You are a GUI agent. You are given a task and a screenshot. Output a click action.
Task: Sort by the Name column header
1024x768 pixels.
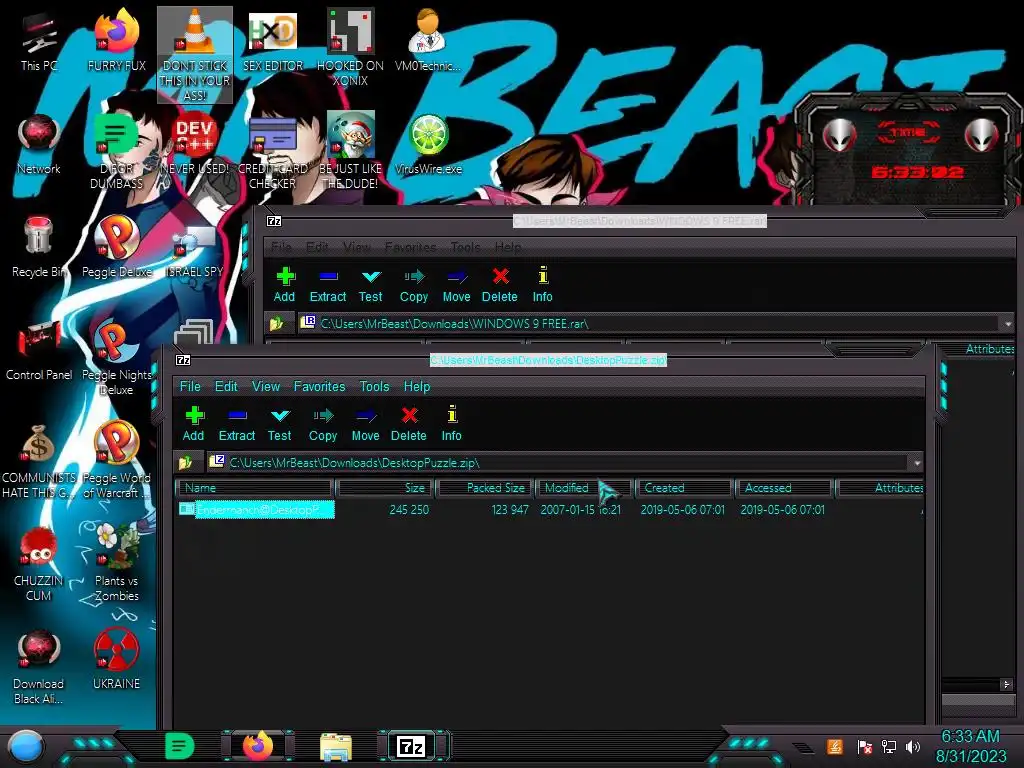(255, 488)
